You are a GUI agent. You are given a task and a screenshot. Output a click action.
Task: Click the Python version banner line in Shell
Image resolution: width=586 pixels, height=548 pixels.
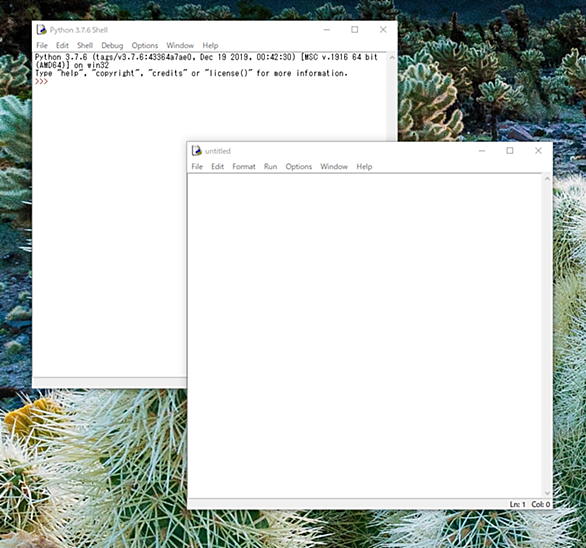[206, 61]
